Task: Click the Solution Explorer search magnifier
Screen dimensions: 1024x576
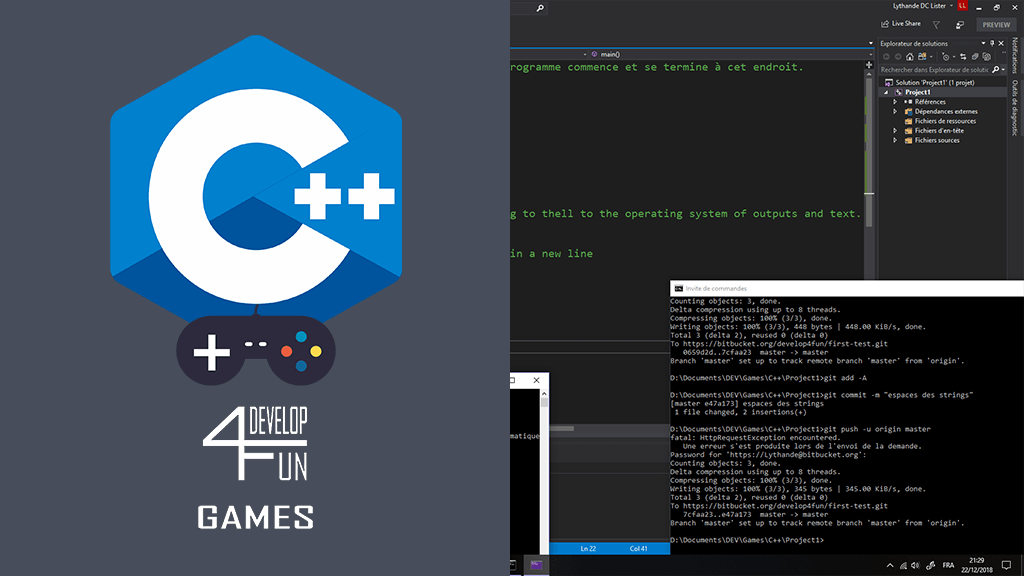Action: pyautogui.click(x=995, y=69)
